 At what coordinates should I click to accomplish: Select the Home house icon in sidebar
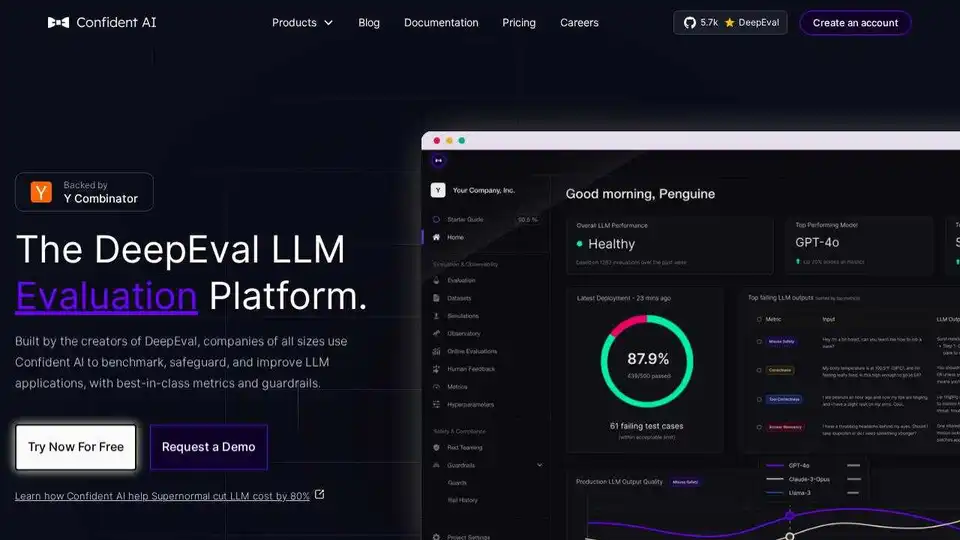[436, 237]
